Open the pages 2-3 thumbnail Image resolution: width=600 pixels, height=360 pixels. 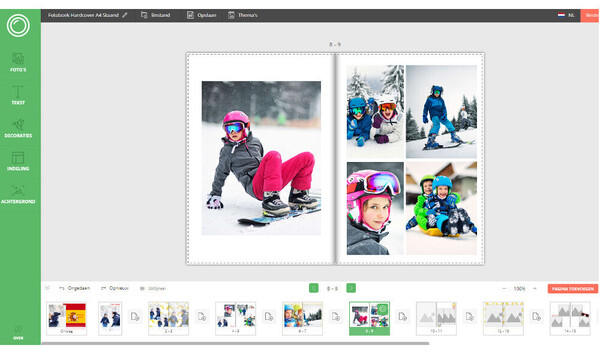(168, 318)
